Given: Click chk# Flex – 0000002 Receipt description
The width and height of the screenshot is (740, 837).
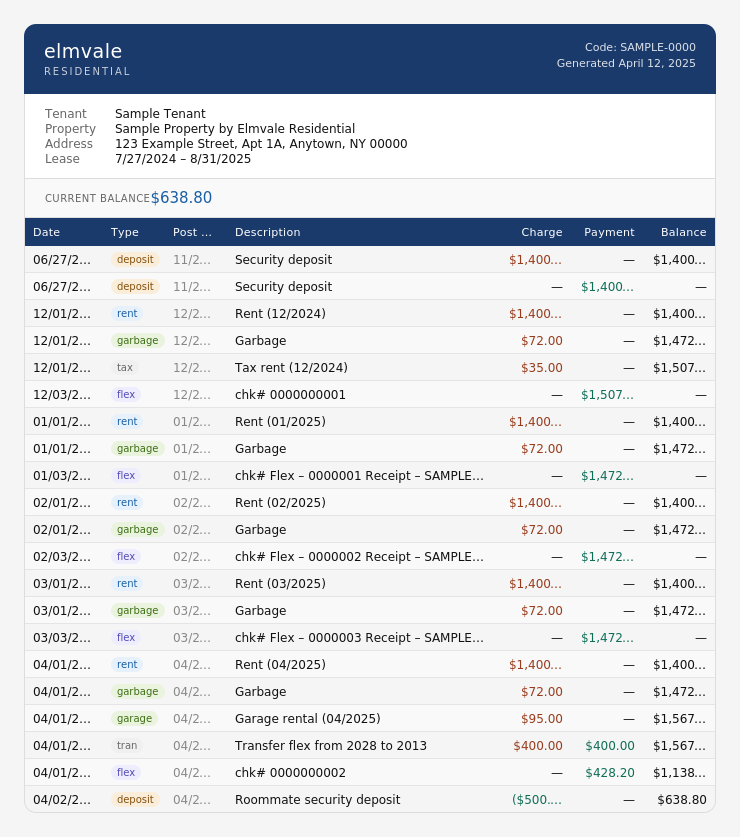Looking at the screenshot, I should point(359,557).
